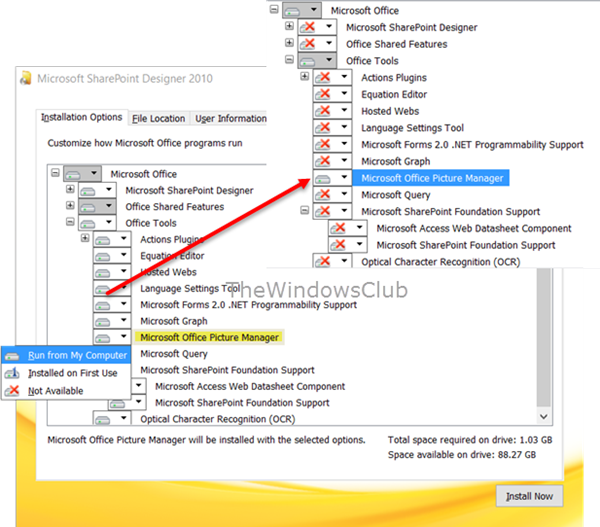
Task: Click drive icon beside highlighted blue Picture Manager row
Action: 323,179
